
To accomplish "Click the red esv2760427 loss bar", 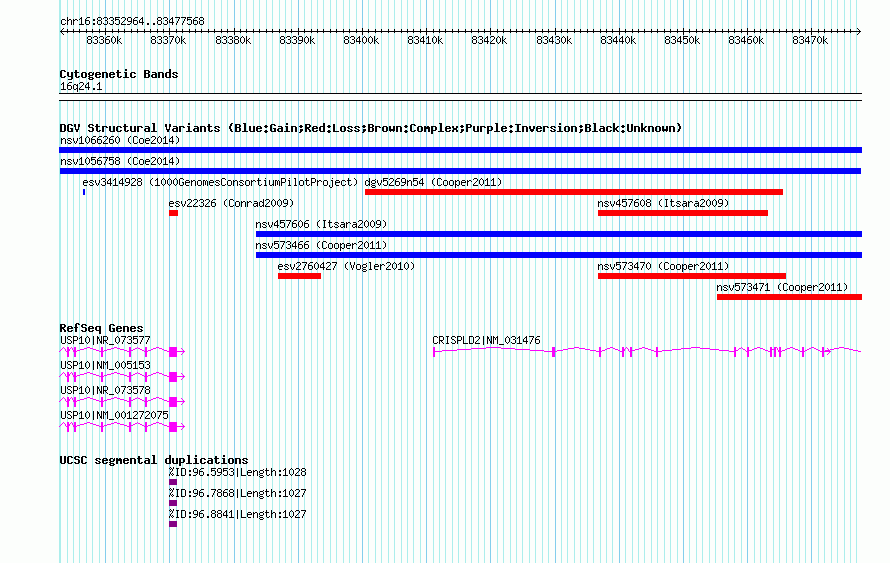I will (299, 276).
